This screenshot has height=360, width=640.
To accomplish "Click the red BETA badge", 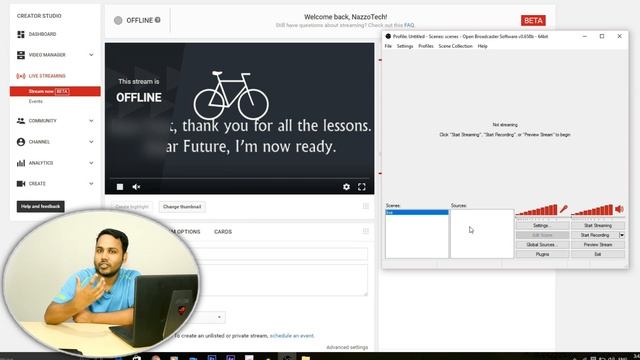I will [533, 20].
